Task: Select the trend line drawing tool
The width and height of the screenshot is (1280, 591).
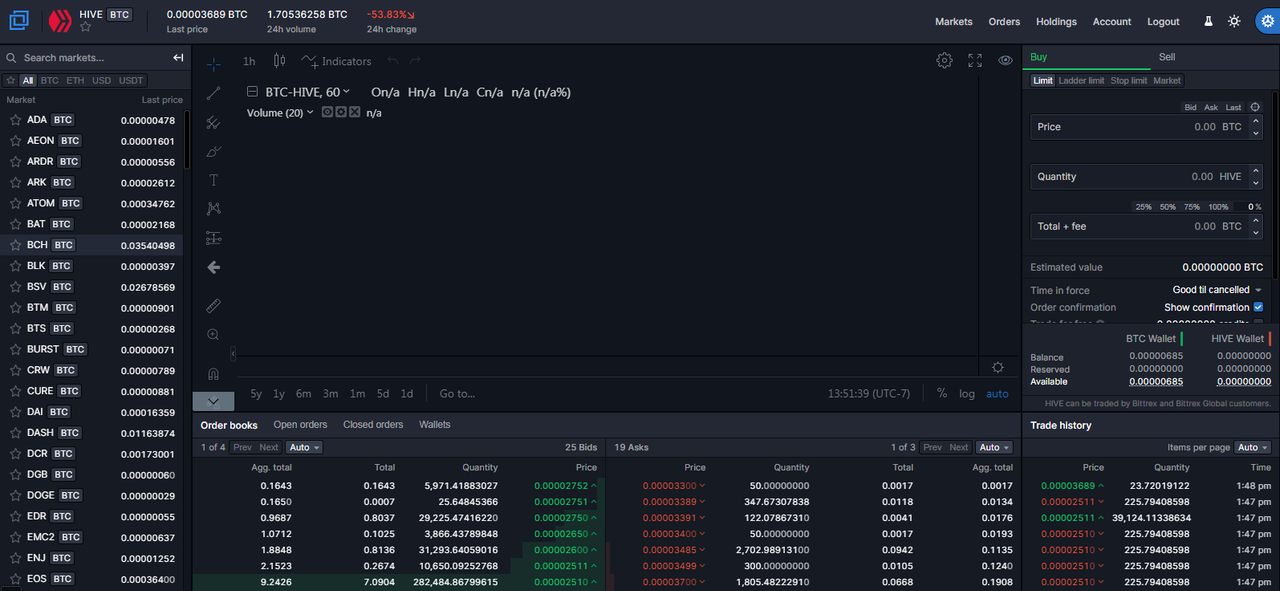Action: pos(213,93)
